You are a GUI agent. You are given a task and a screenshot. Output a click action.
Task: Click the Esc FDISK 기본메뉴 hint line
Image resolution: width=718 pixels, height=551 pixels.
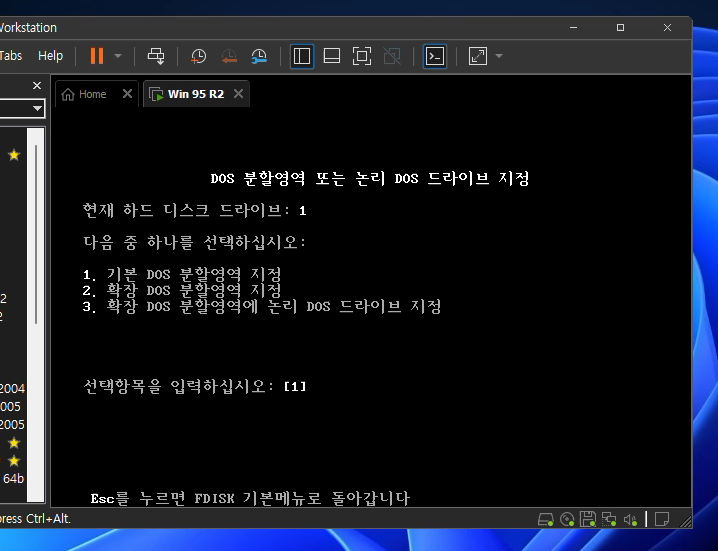[250, 498]
